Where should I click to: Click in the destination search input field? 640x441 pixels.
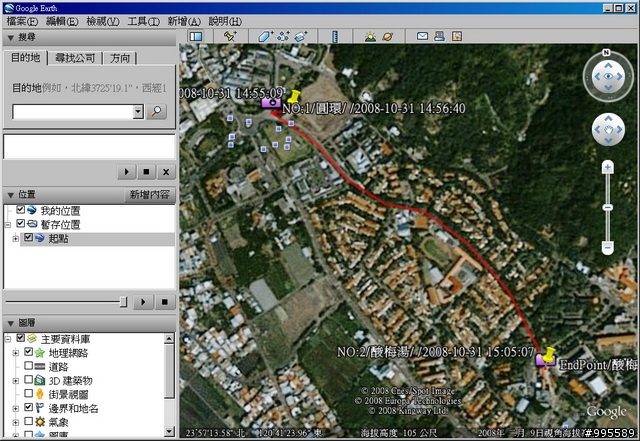(x=73, y=111)
